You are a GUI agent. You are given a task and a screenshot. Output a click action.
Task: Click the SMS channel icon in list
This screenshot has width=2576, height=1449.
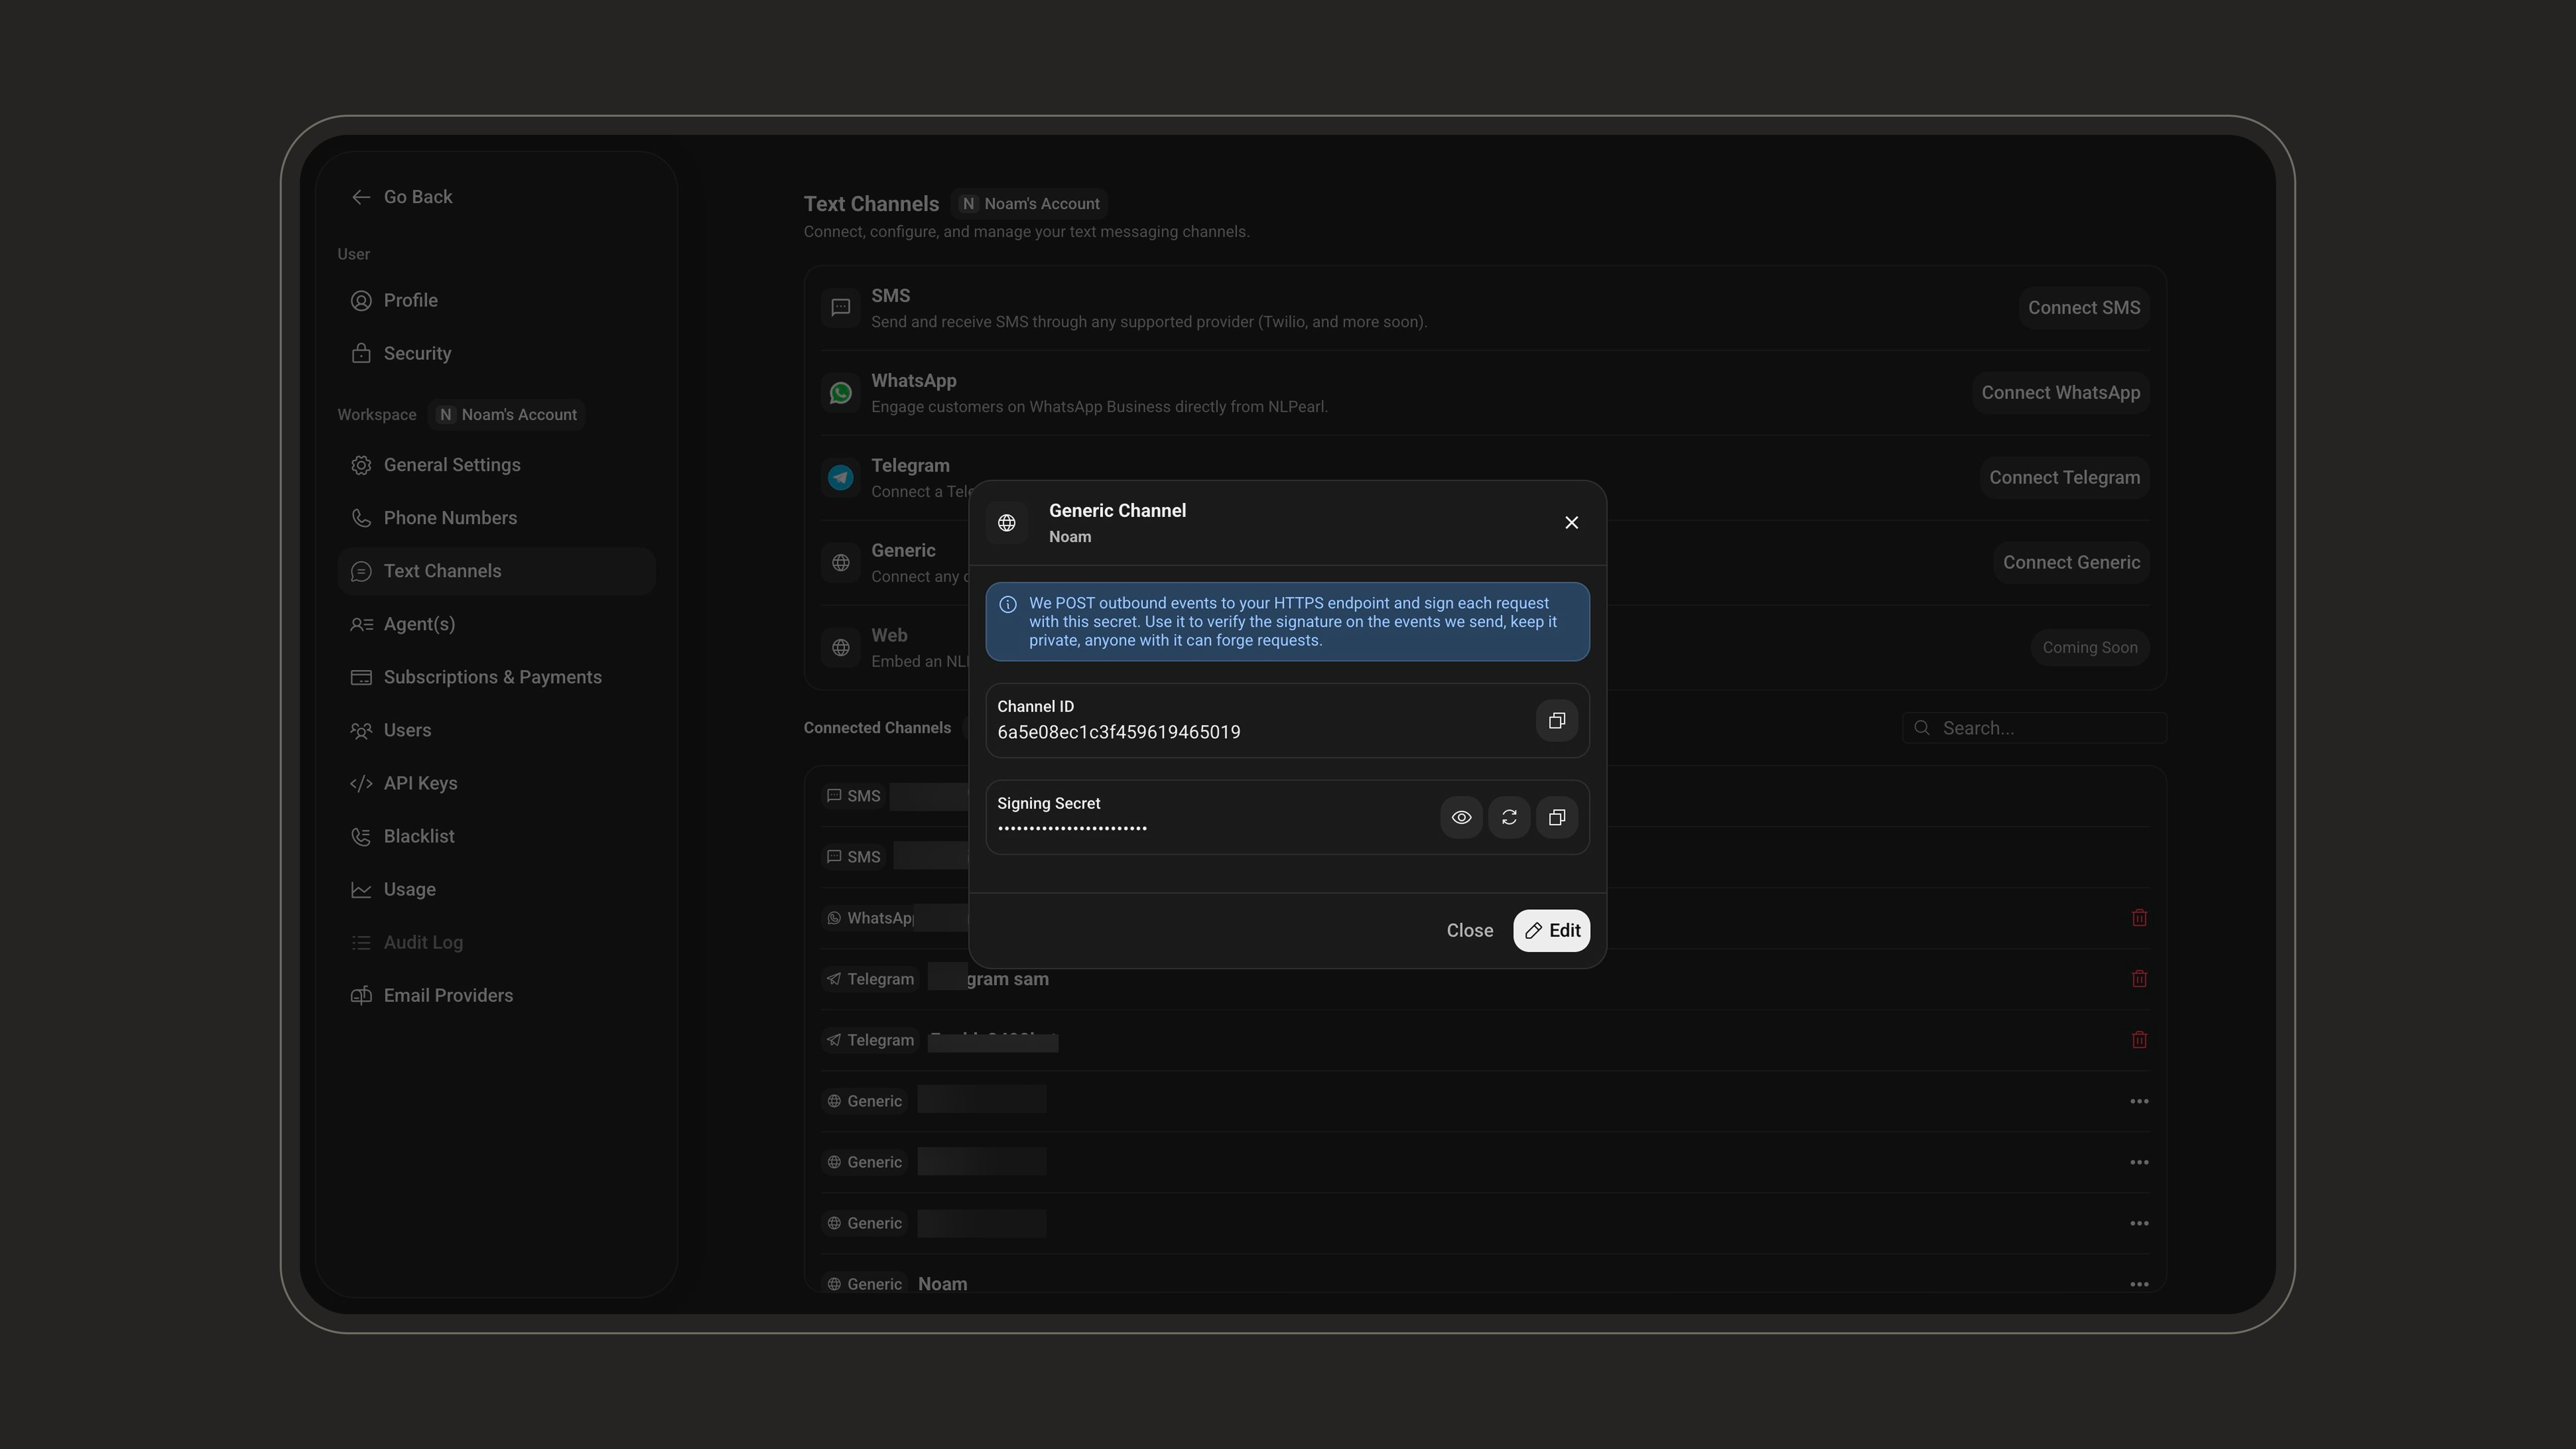pyautogui.click(x=841, y=308)
